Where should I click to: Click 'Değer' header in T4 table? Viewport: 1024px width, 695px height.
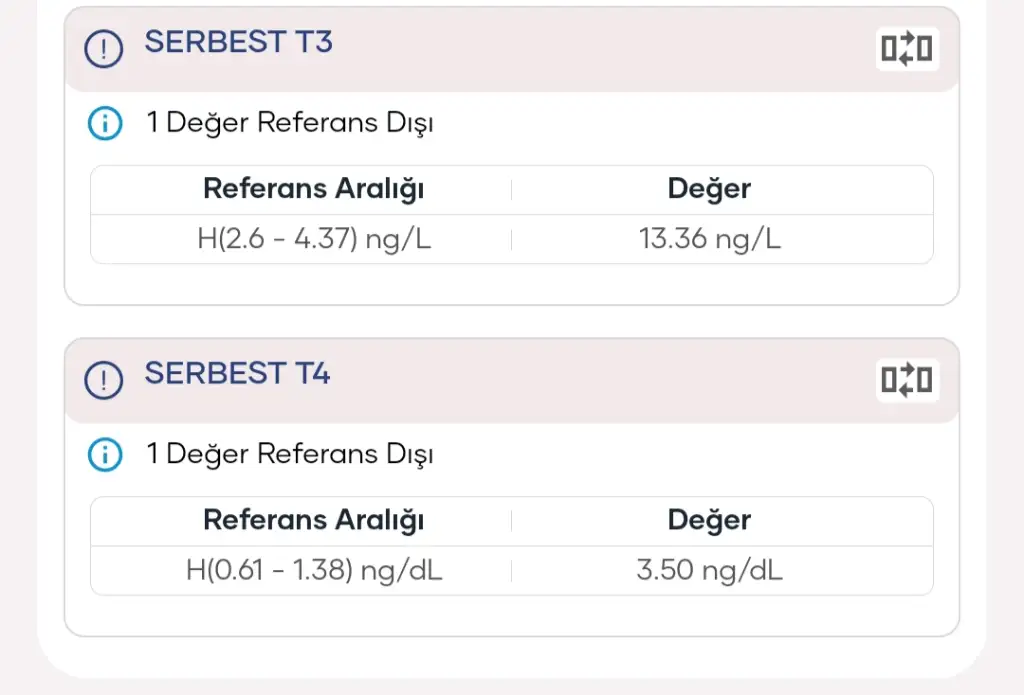point(709,520)
